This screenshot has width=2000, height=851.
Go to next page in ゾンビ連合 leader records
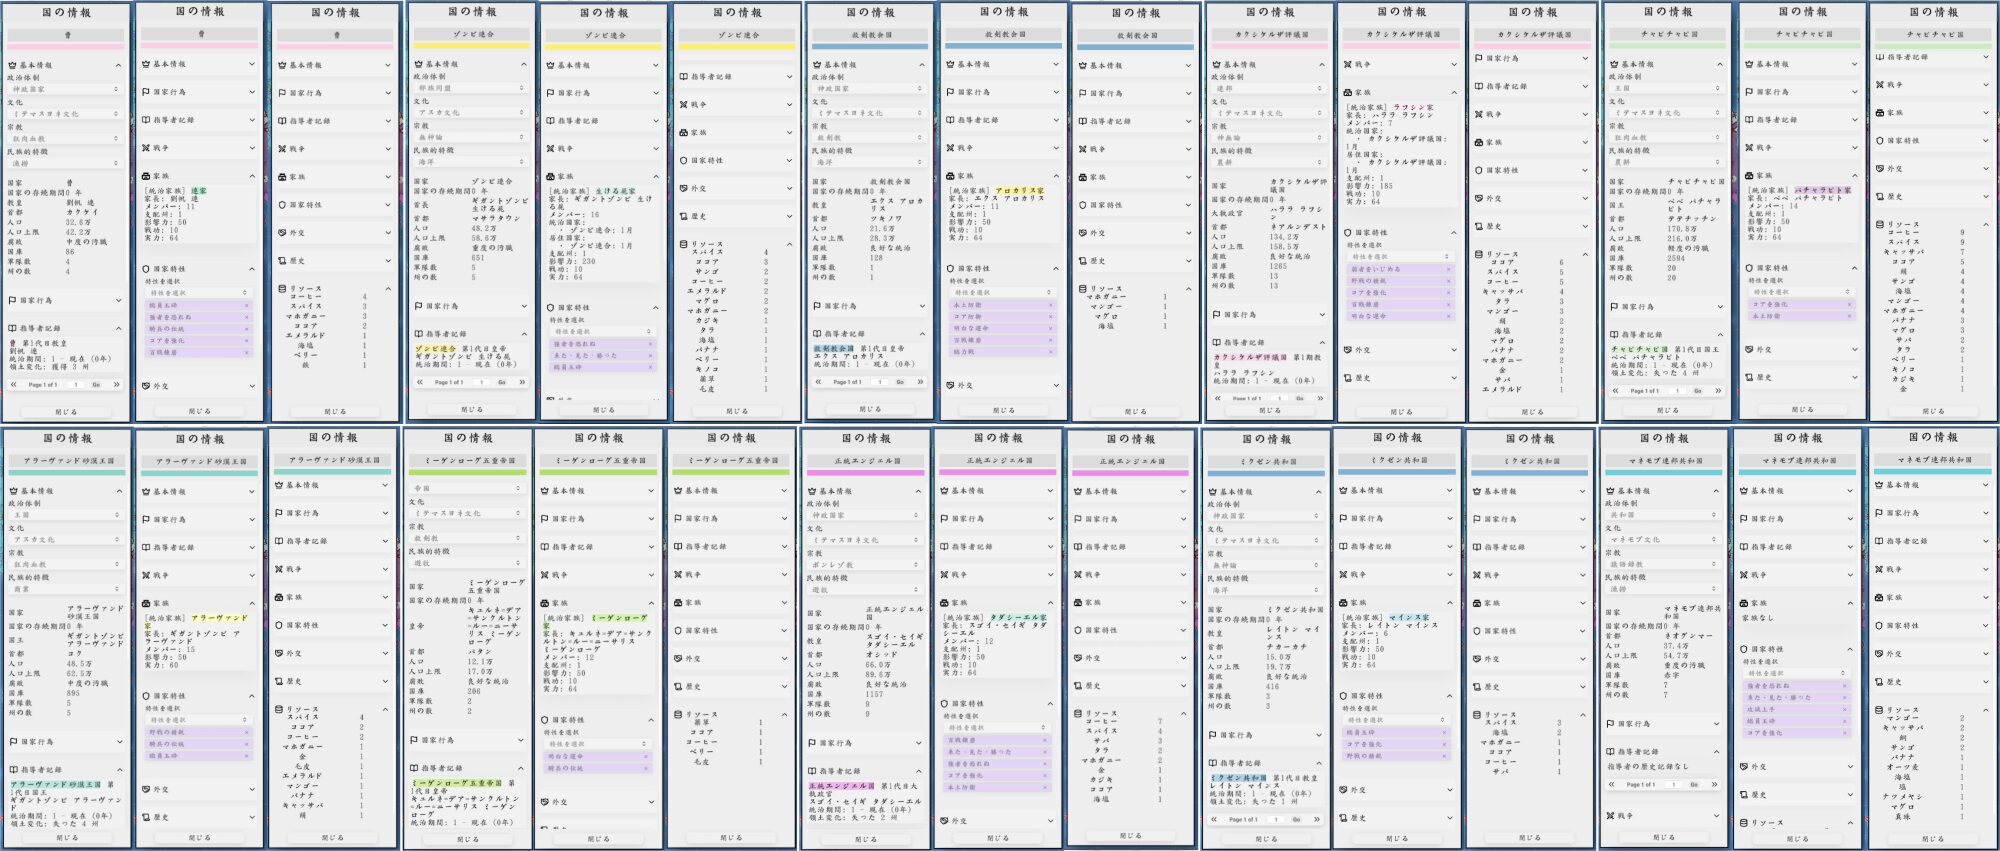[x=521, y=382]
